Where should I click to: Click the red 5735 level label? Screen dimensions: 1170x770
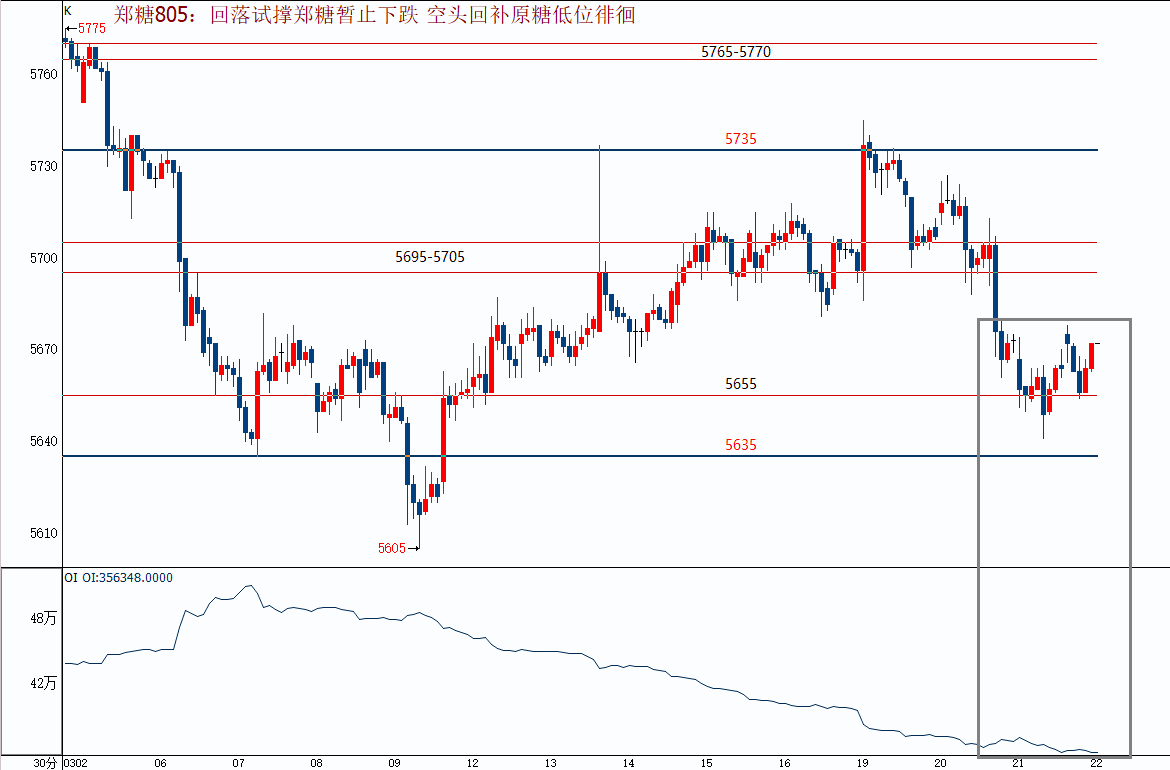[x=740, y=139]
